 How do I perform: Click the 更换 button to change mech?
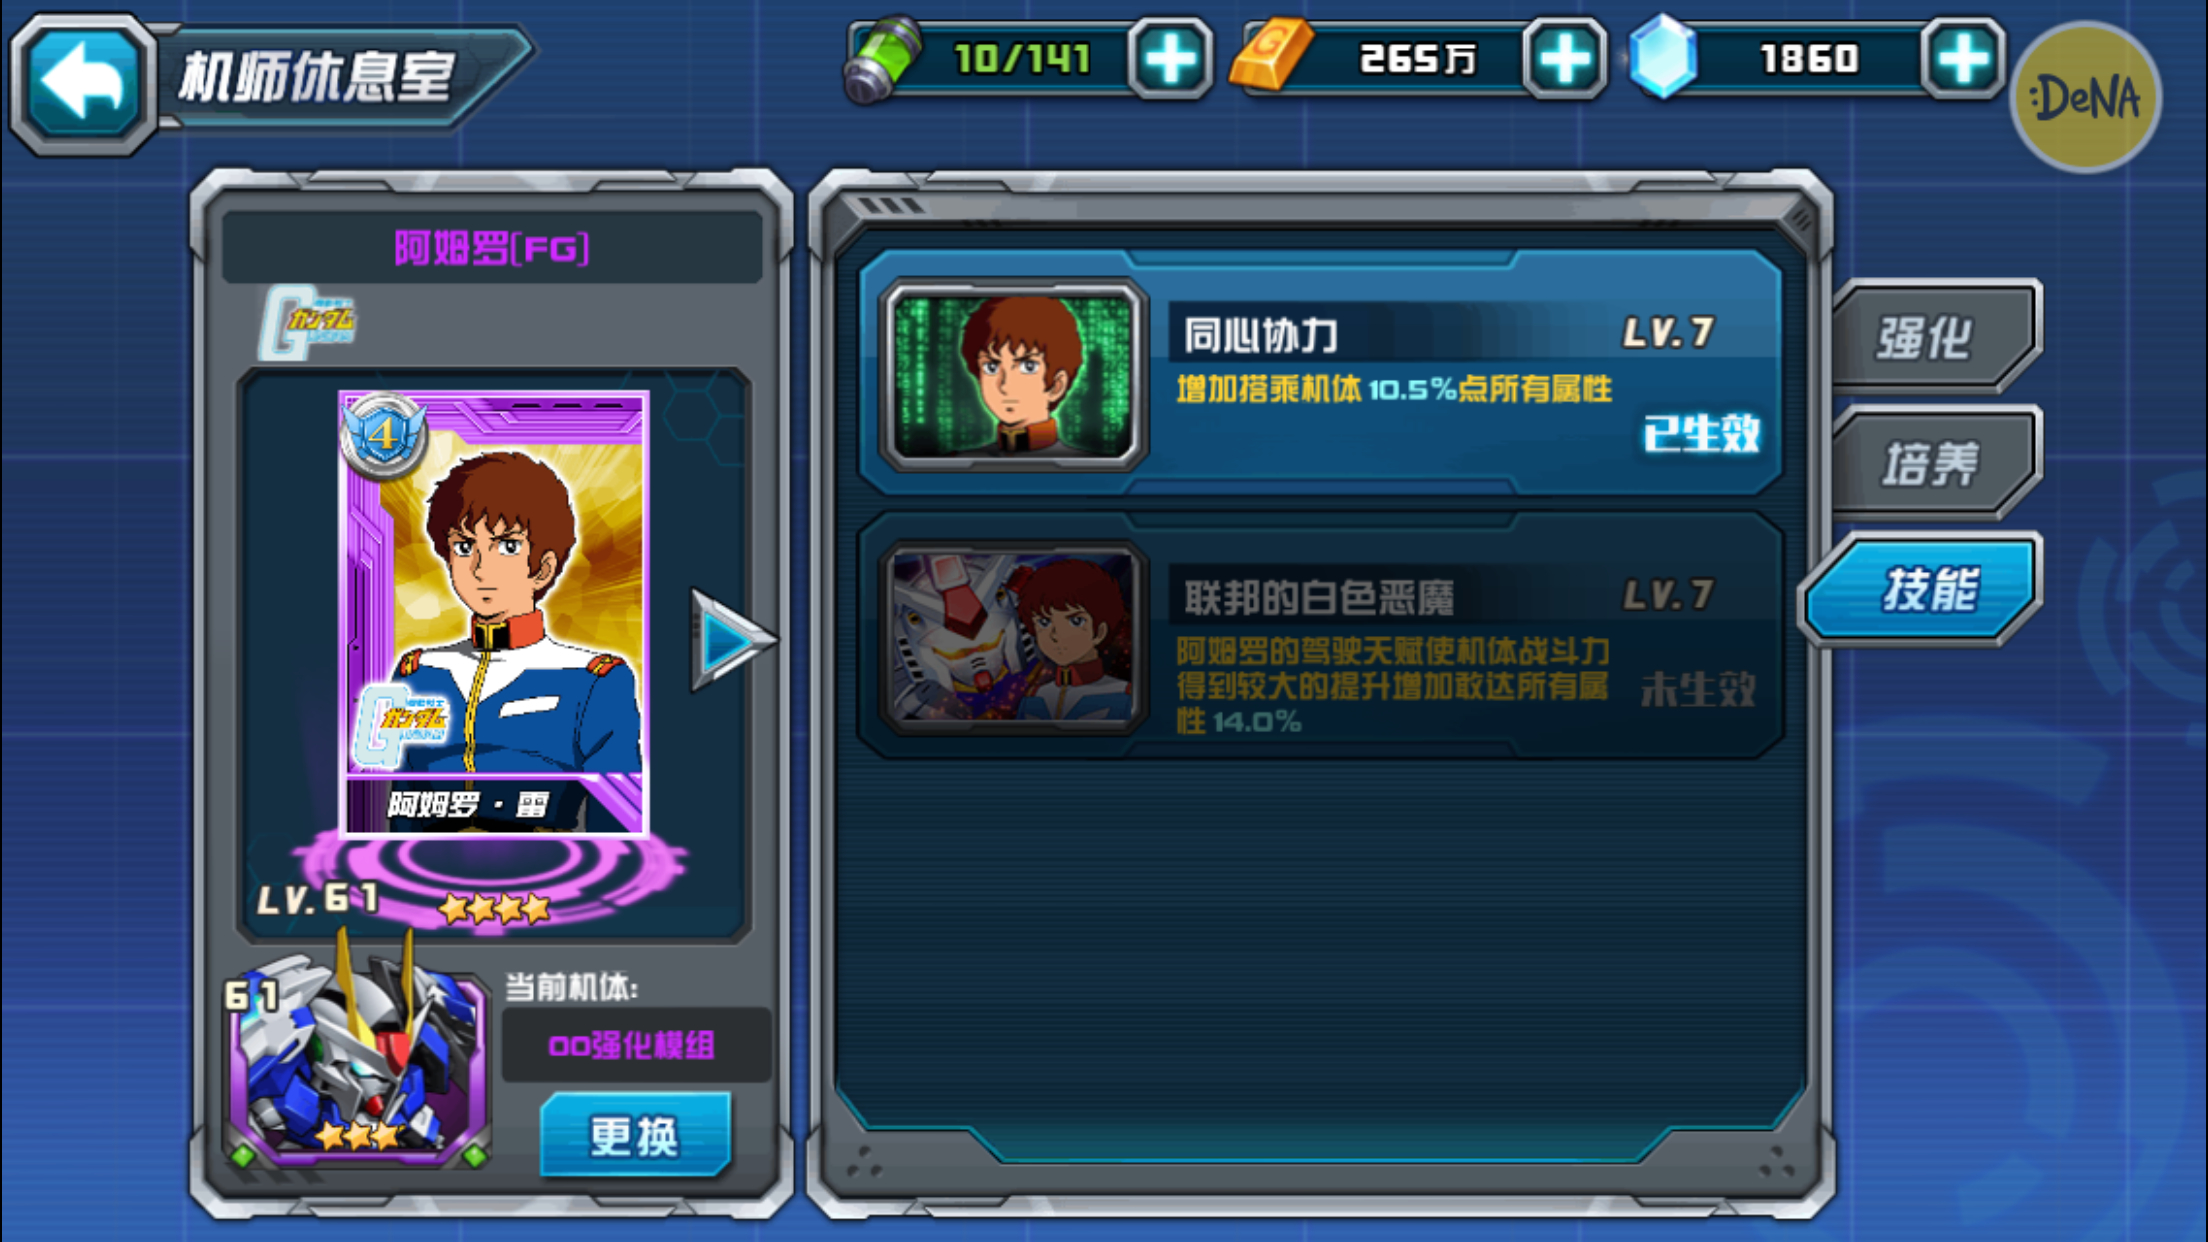tap(636, 1135)
